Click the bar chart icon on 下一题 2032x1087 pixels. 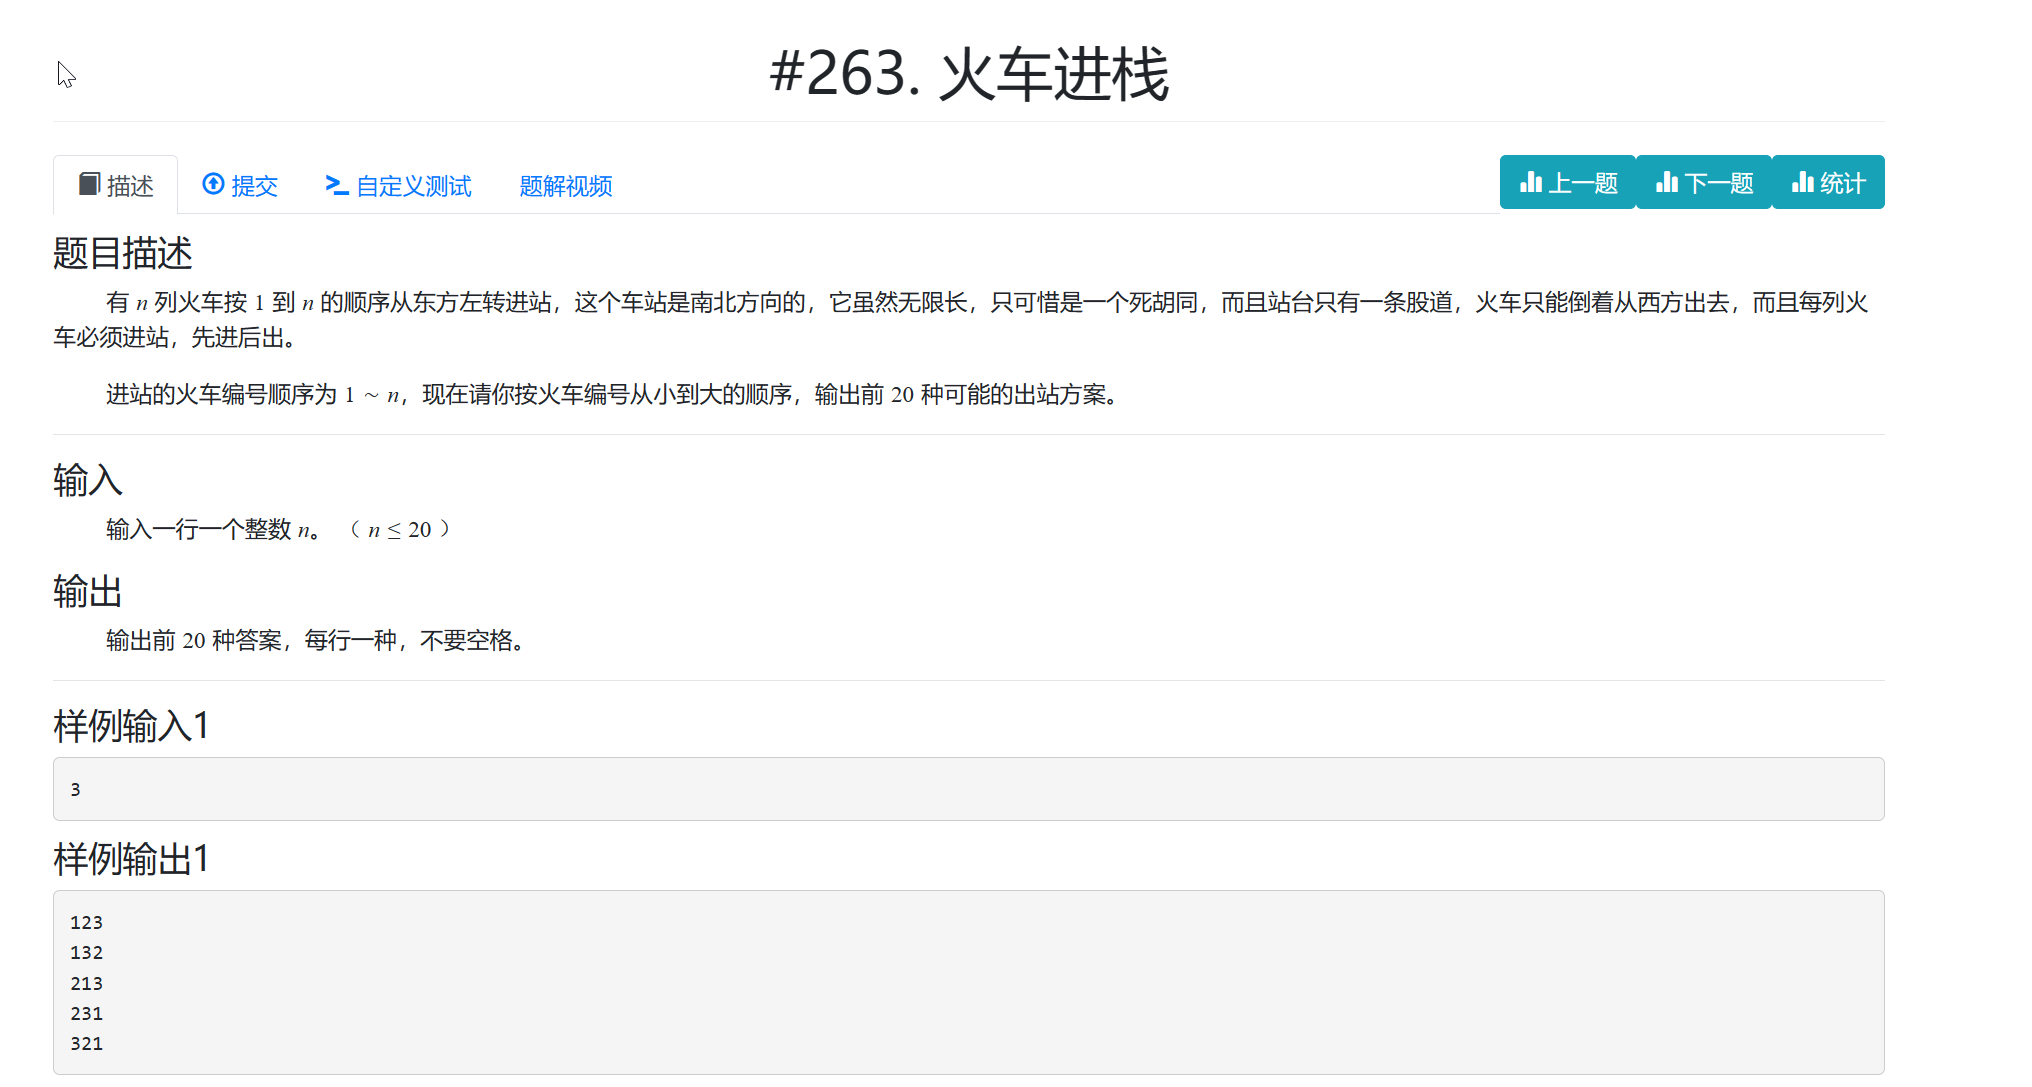pos(1666,182)
